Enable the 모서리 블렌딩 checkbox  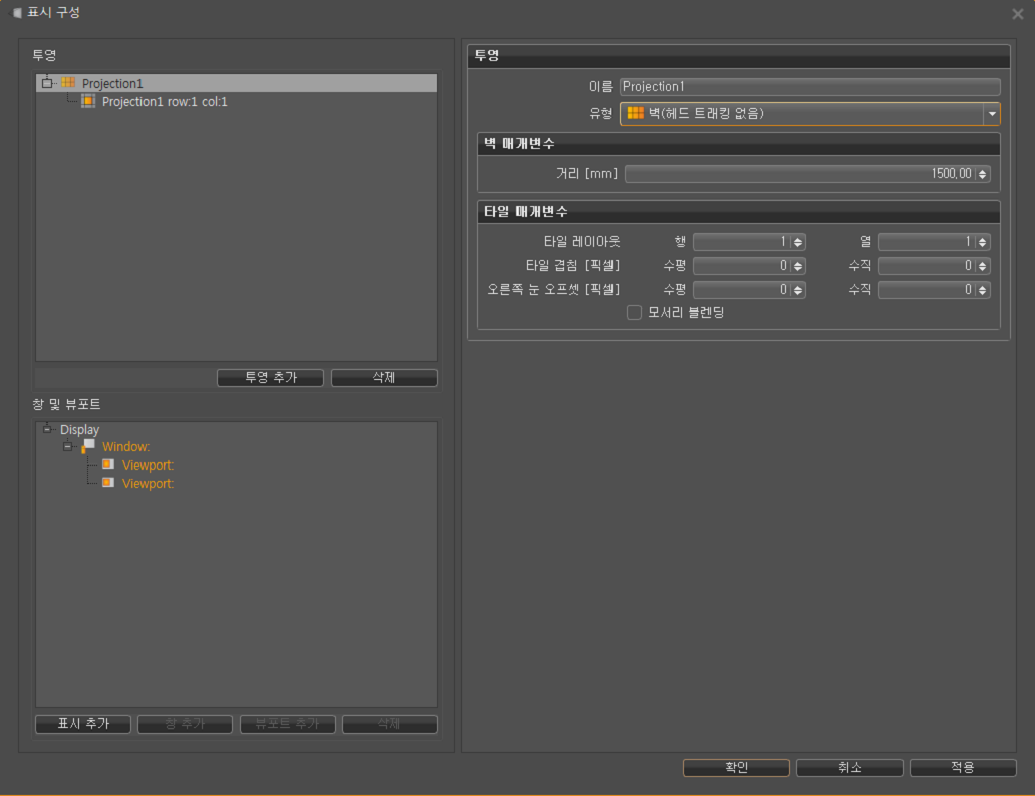(634, 312)
